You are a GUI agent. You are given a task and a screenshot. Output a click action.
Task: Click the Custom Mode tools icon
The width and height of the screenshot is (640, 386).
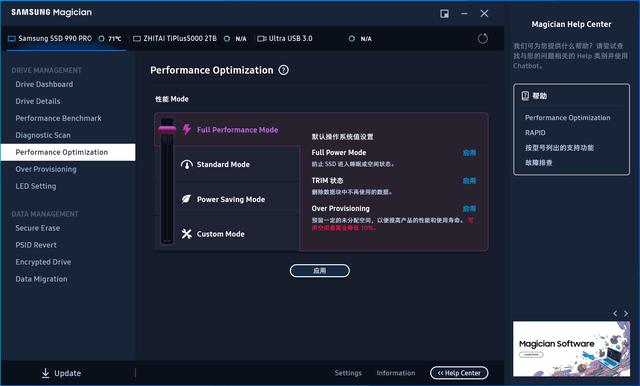[187, 234]
